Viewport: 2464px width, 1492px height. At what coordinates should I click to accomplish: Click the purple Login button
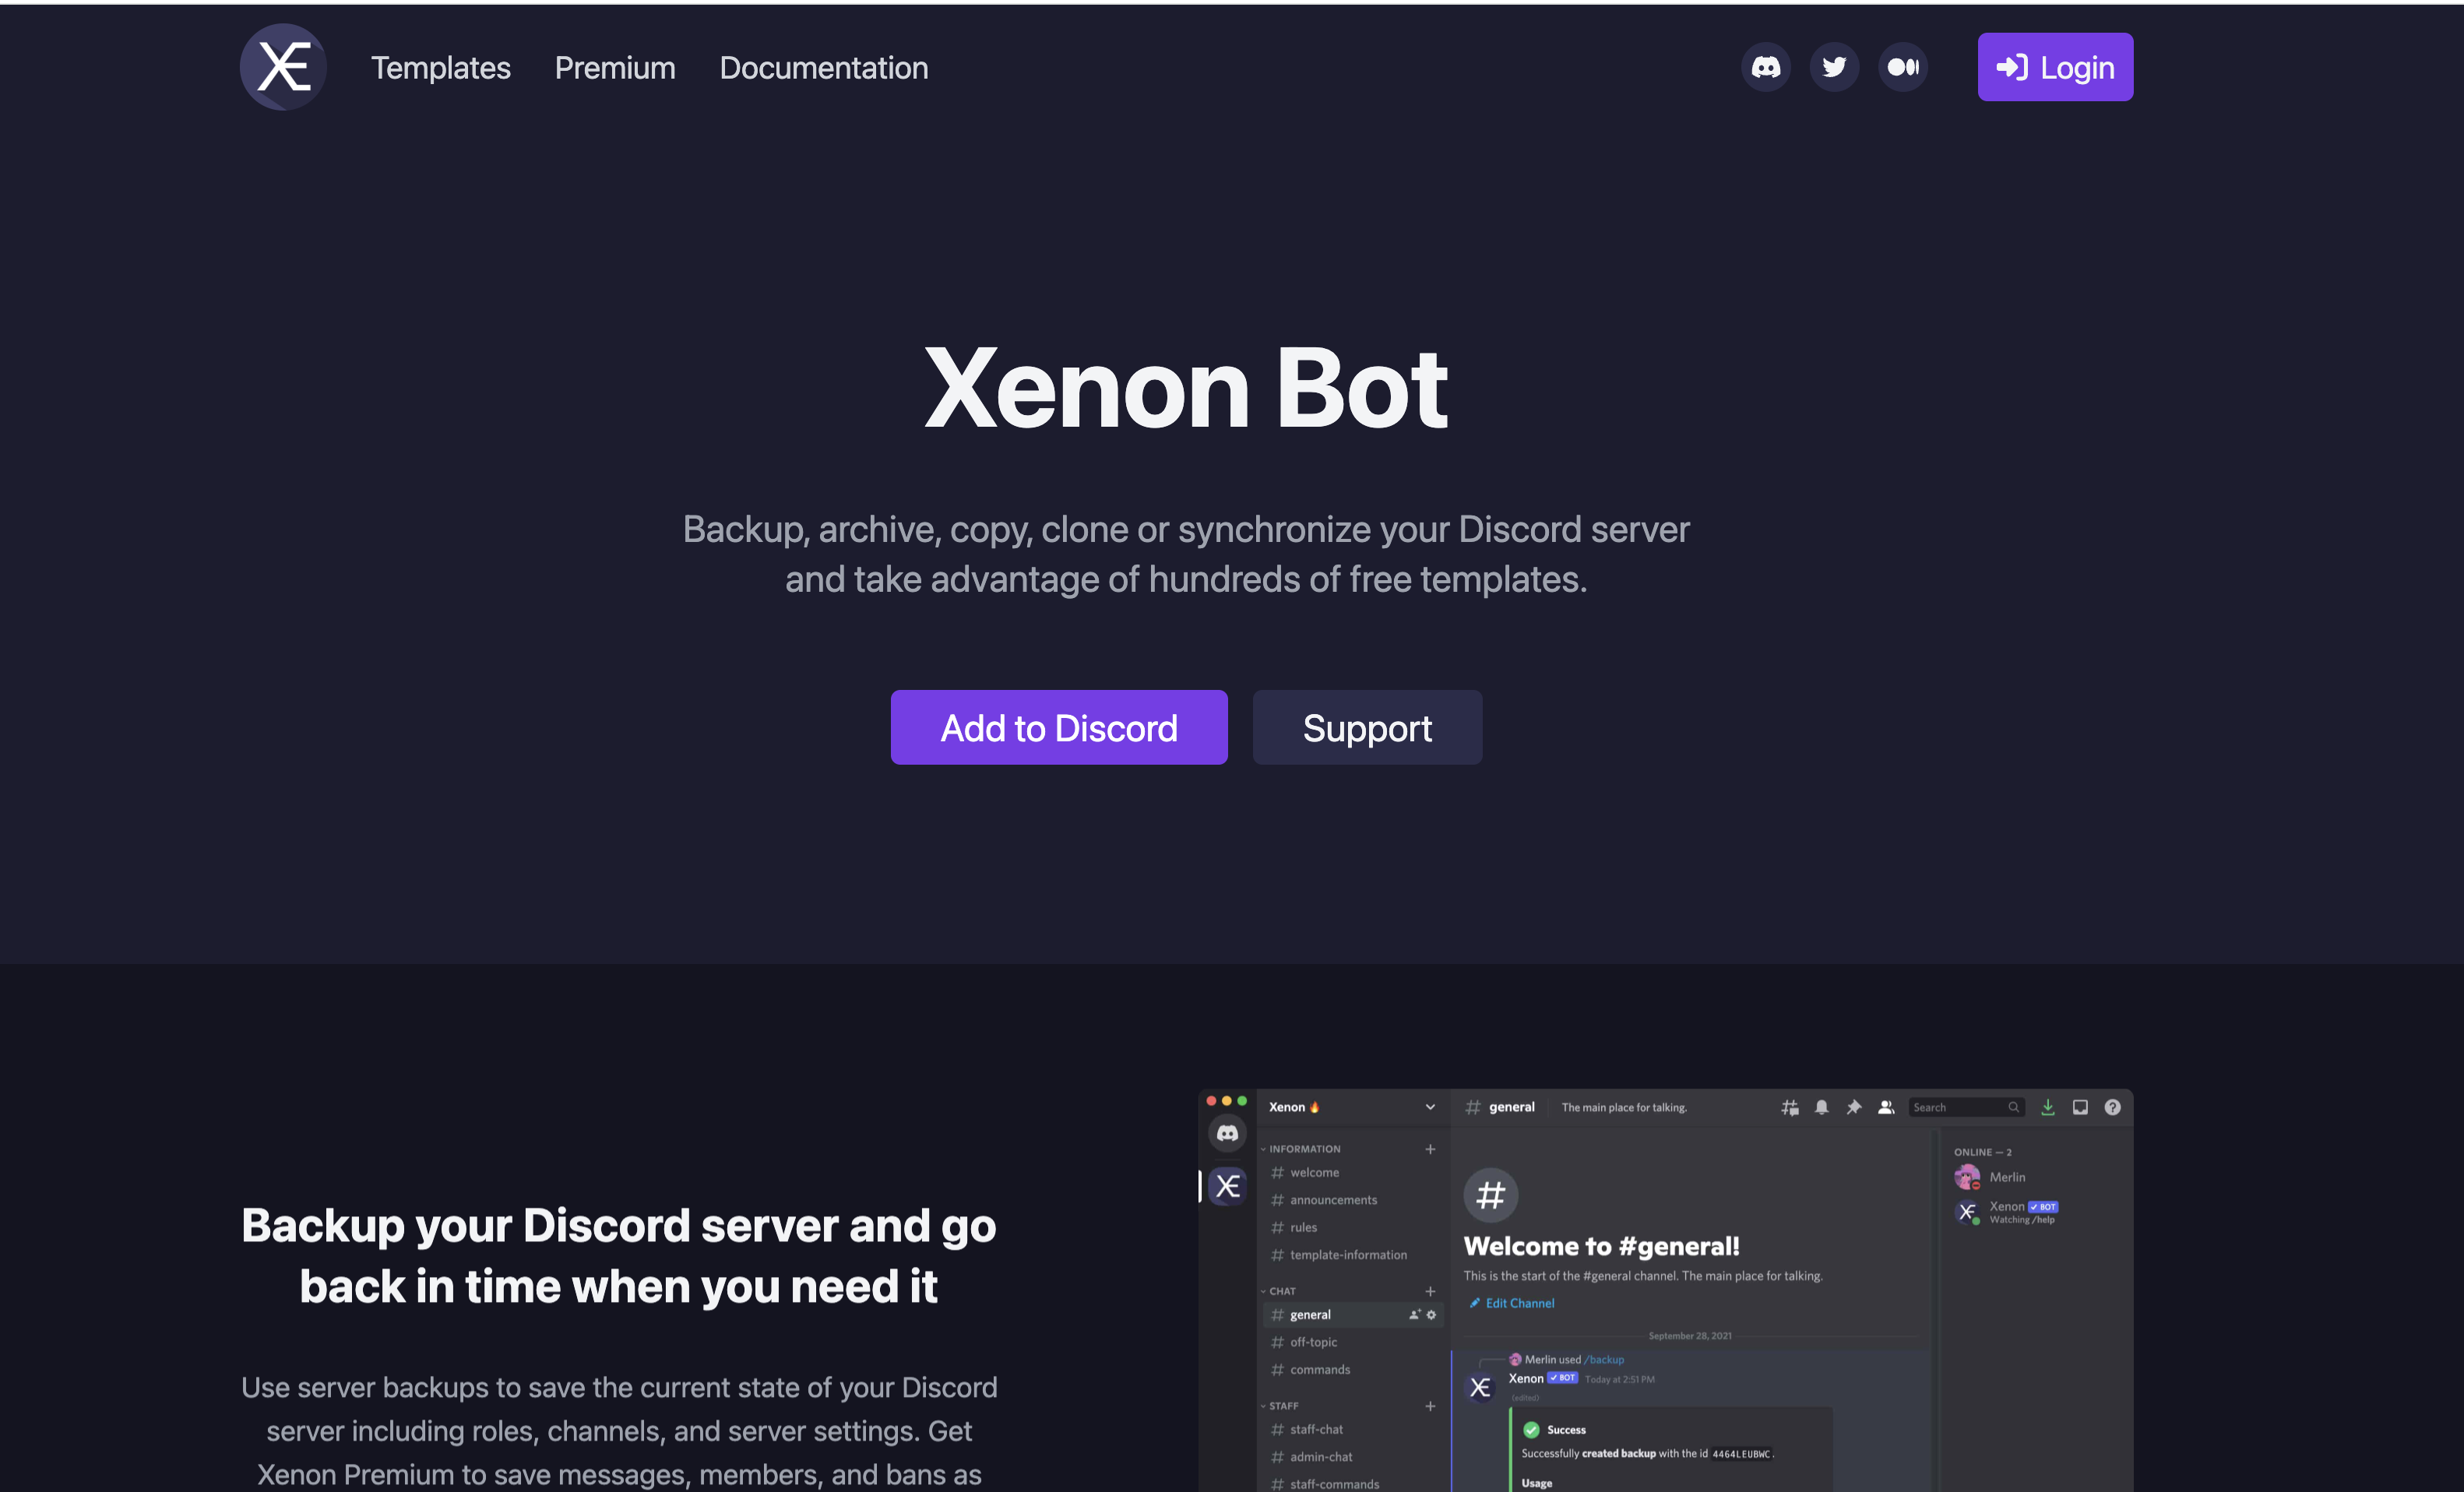2055,67
